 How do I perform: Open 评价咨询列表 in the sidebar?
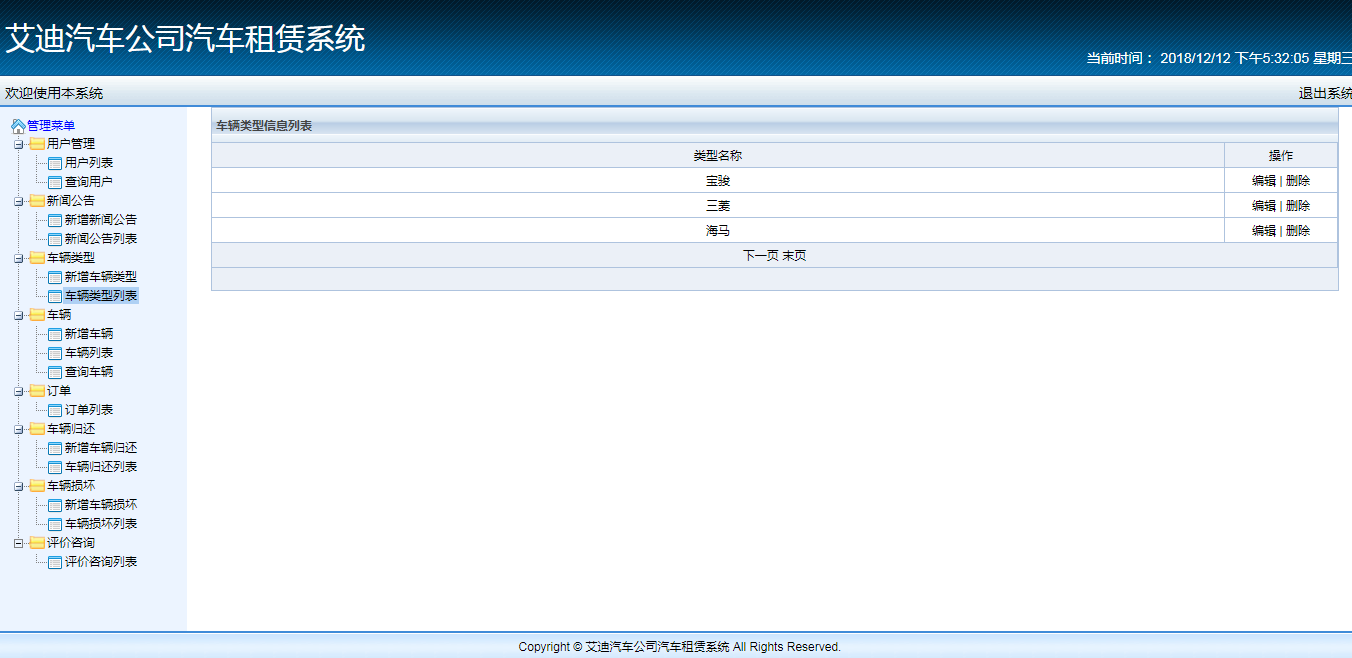[101, 562]
